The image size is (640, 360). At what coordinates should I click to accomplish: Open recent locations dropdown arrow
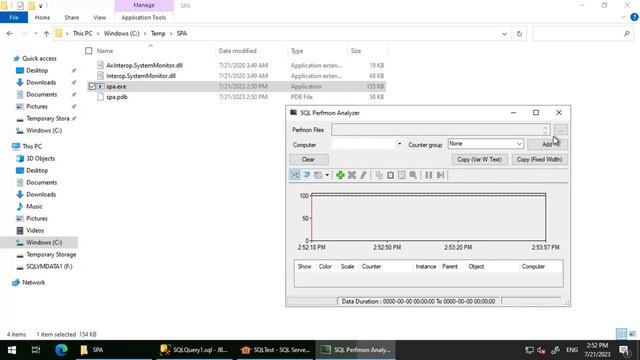tap(36, 33)
